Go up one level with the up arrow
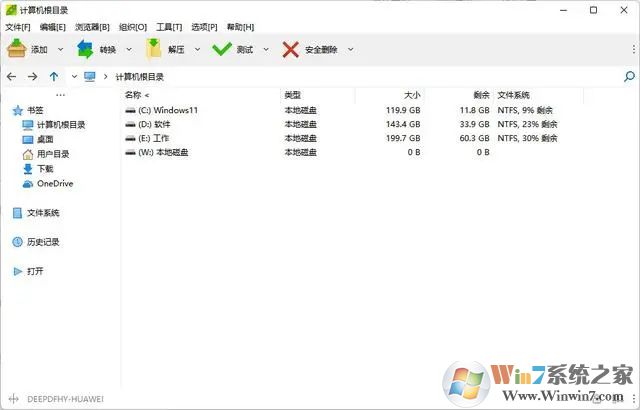640x410 pixels. tap(54, 76)
